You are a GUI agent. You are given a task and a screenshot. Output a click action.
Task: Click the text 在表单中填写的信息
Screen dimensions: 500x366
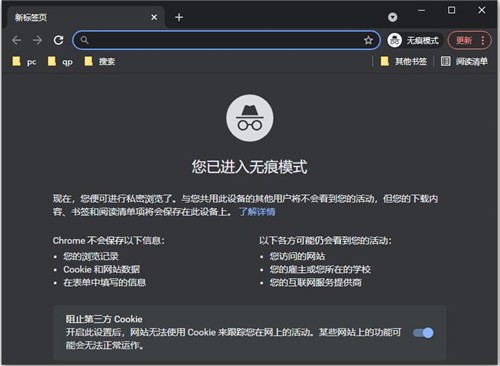[x=105, y=283]
